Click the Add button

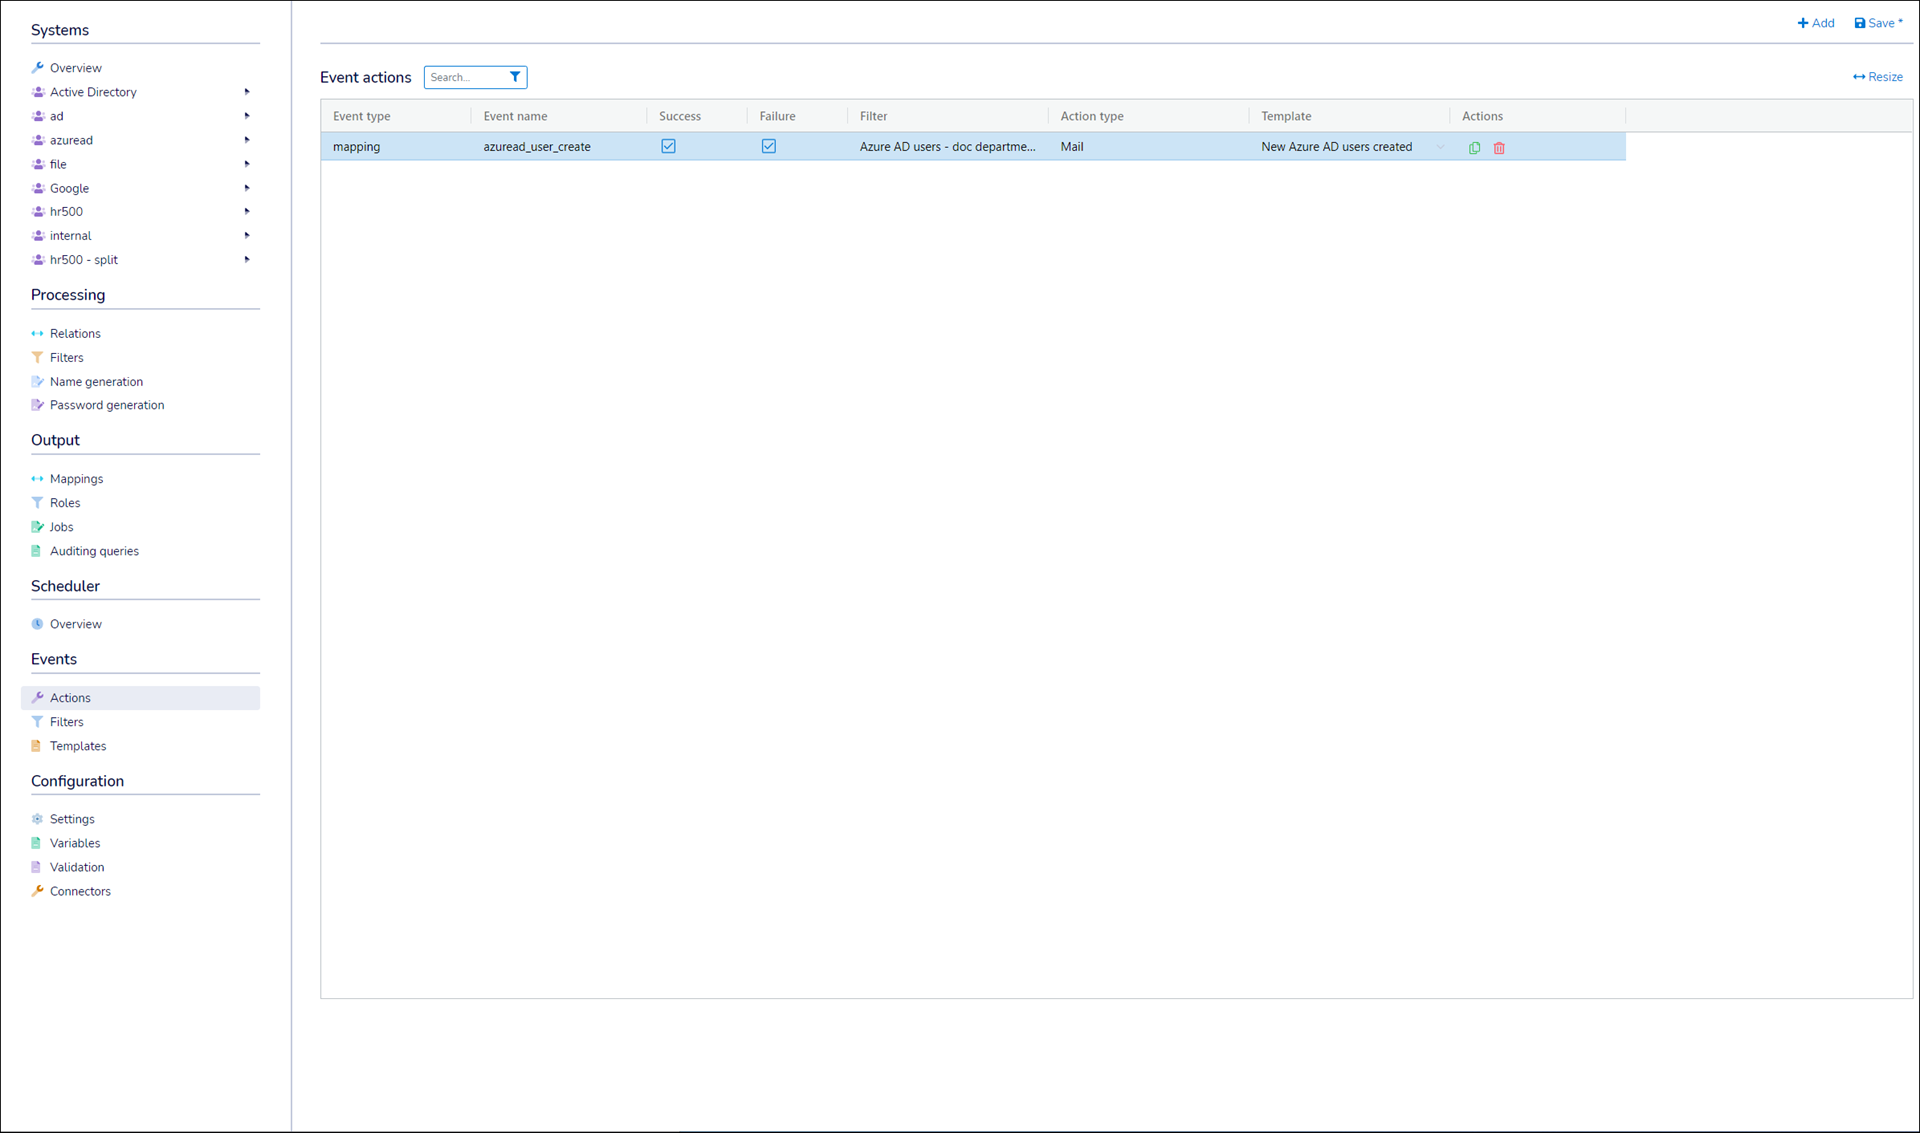pos(1816,23)
